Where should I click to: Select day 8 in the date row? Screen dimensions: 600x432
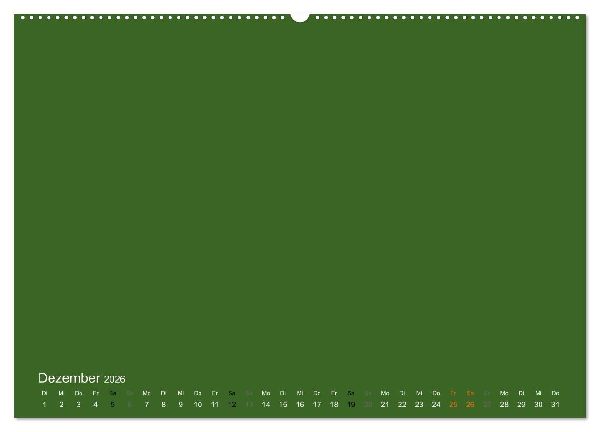pyautogui.click(x=163, y=404)
